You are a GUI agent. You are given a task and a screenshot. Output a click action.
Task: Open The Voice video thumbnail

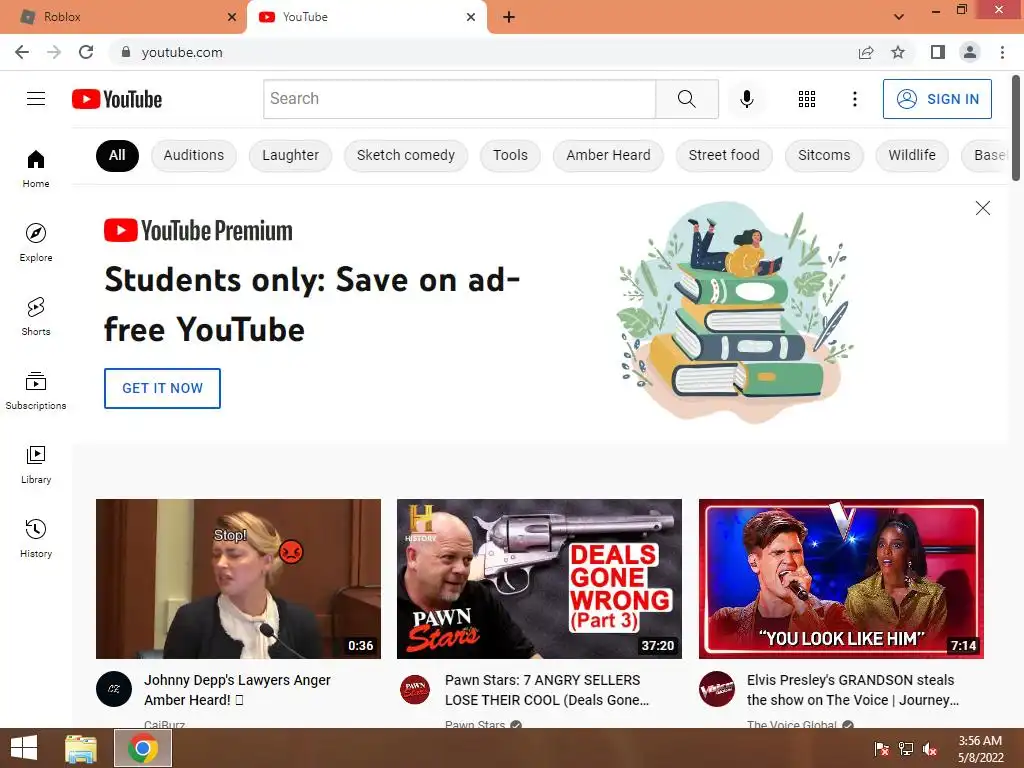[841, 579]
